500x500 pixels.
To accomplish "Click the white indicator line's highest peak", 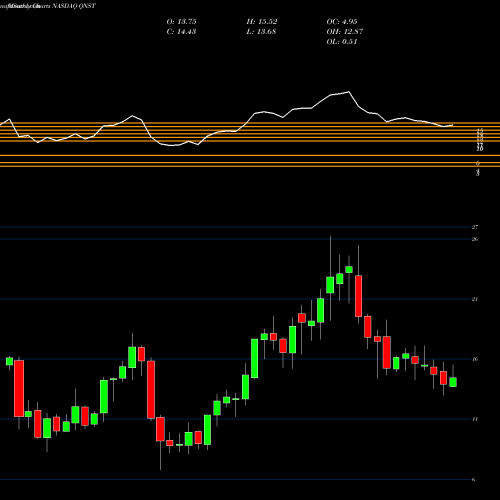I will point(349,92).
